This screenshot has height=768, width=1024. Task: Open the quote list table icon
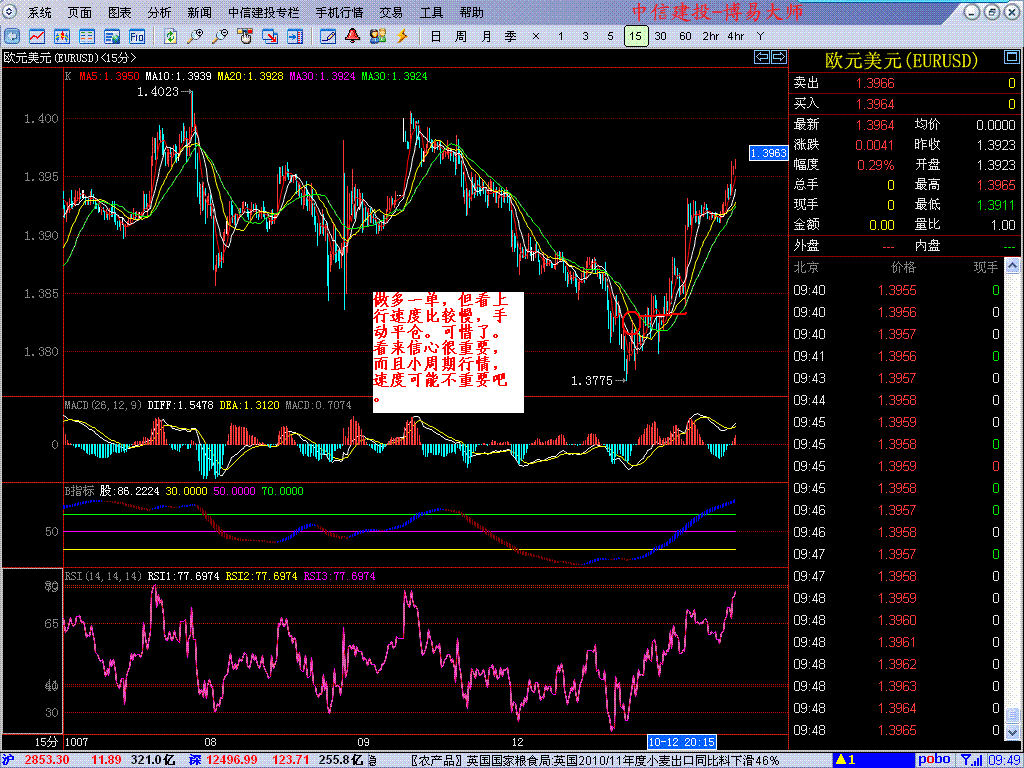pos(87,36)
